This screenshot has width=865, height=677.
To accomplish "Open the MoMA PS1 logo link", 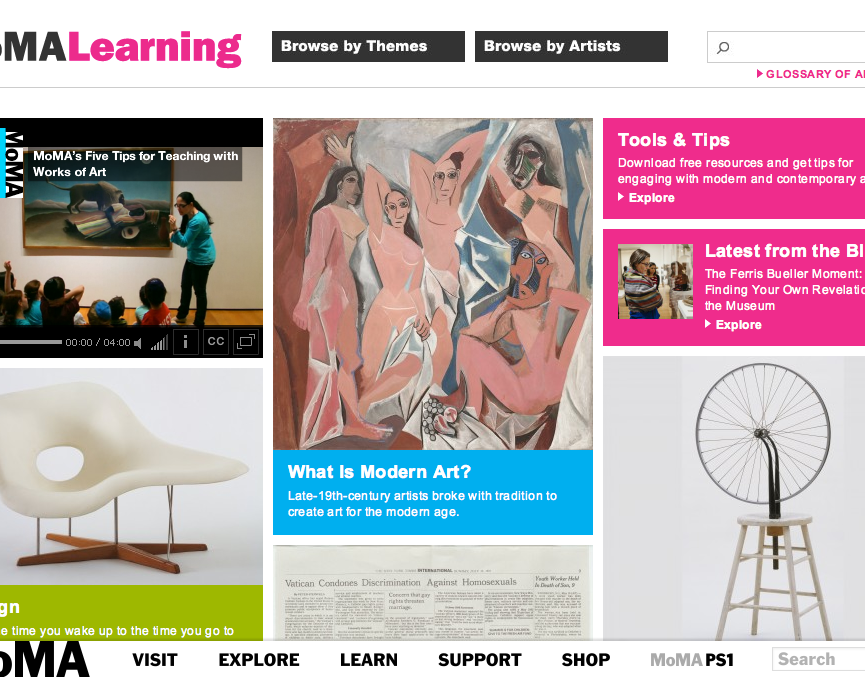I will (692, 660).
